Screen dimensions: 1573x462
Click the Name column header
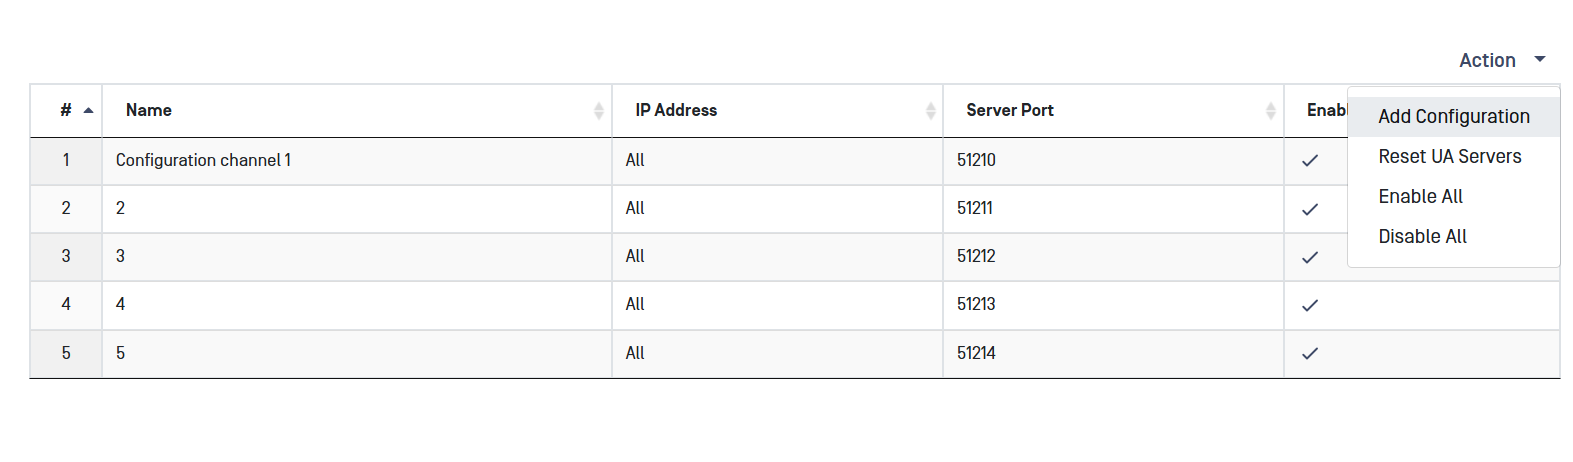coord(149,111)
